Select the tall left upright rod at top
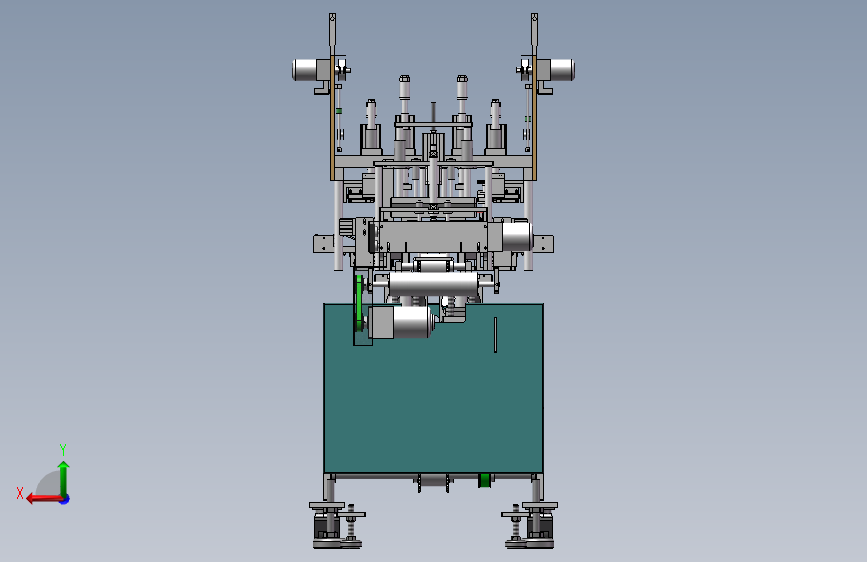This screenshot has width=867, height=562. [x=332, y=34]
